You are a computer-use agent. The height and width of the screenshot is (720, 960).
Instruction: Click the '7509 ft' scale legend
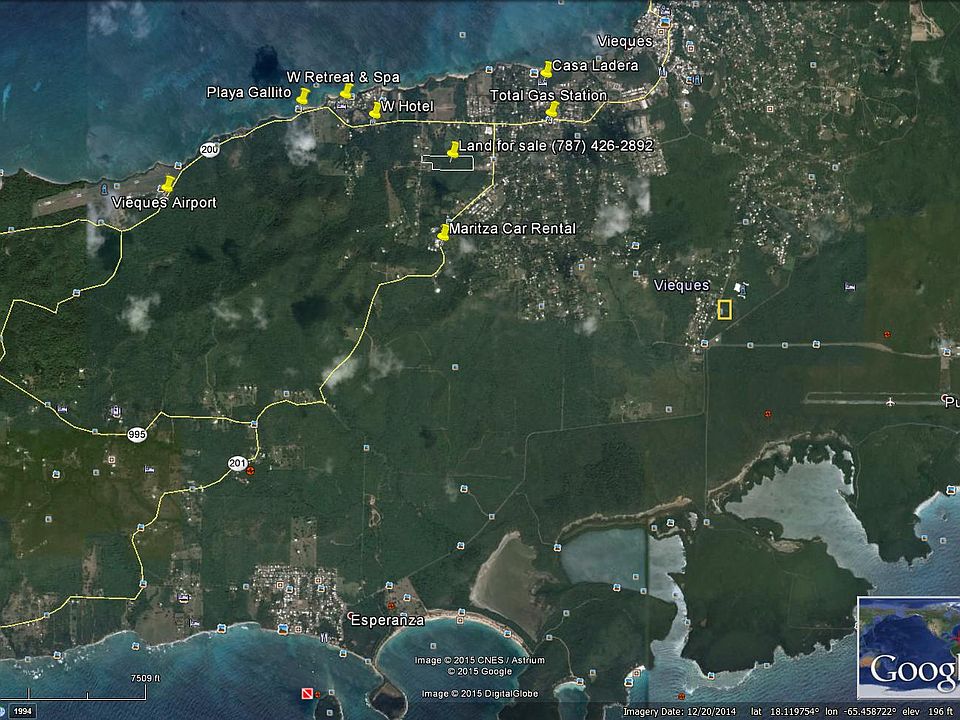tap(145, 678)
